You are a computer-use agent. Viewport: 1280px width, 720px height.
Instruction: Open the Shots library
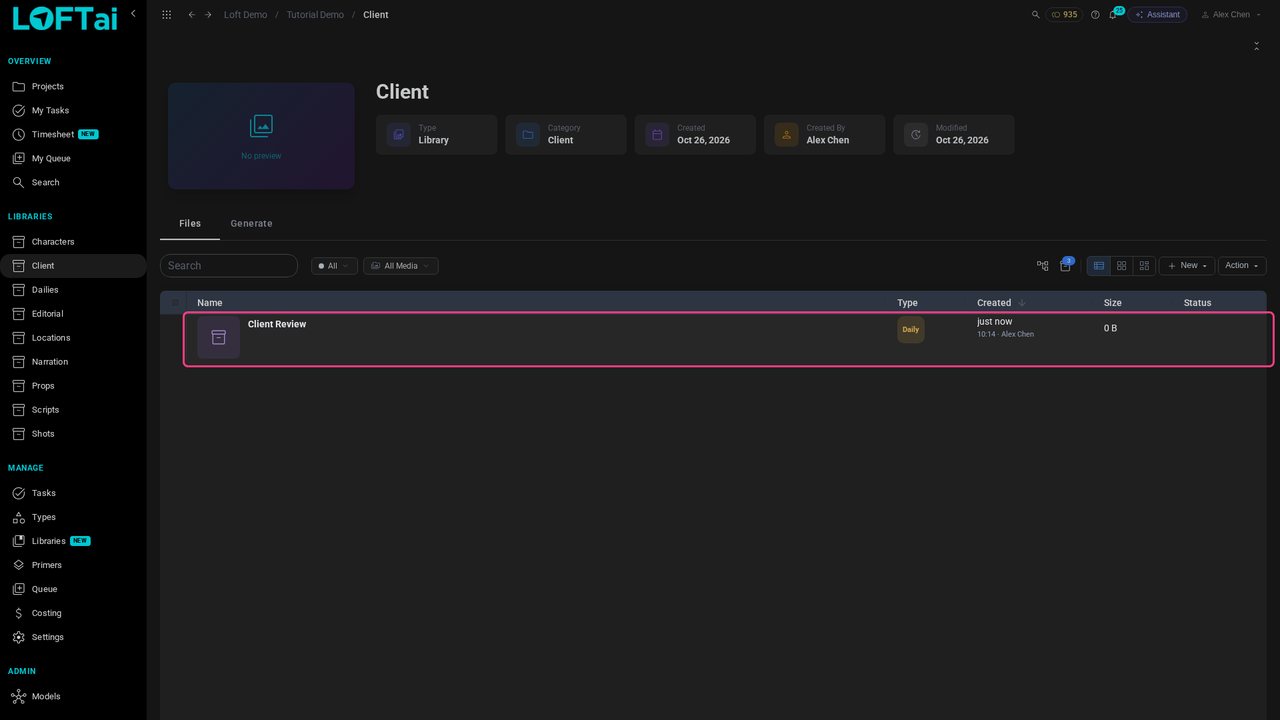point(73,434)
